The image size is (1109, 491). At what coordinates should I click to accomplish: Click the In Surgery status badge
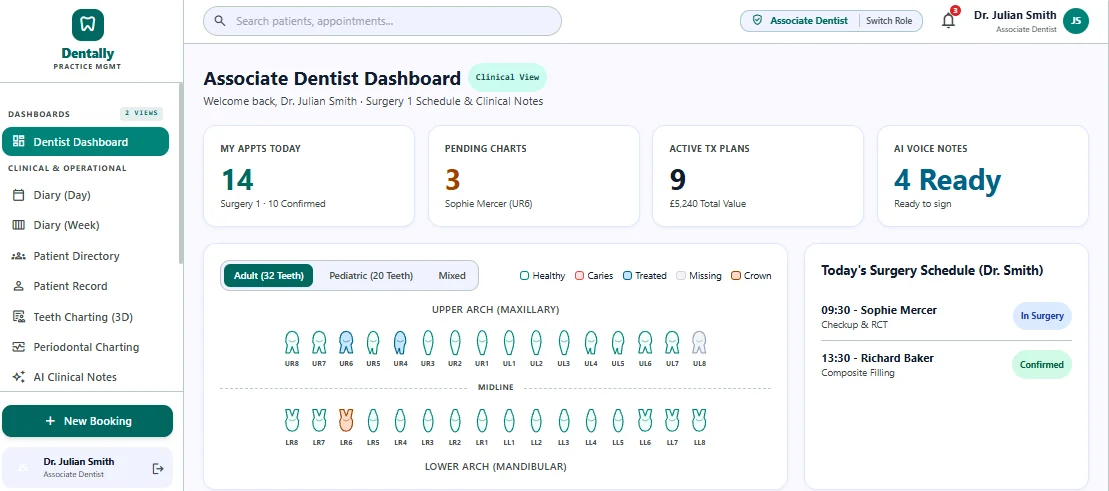click(x=1042, y=316)
